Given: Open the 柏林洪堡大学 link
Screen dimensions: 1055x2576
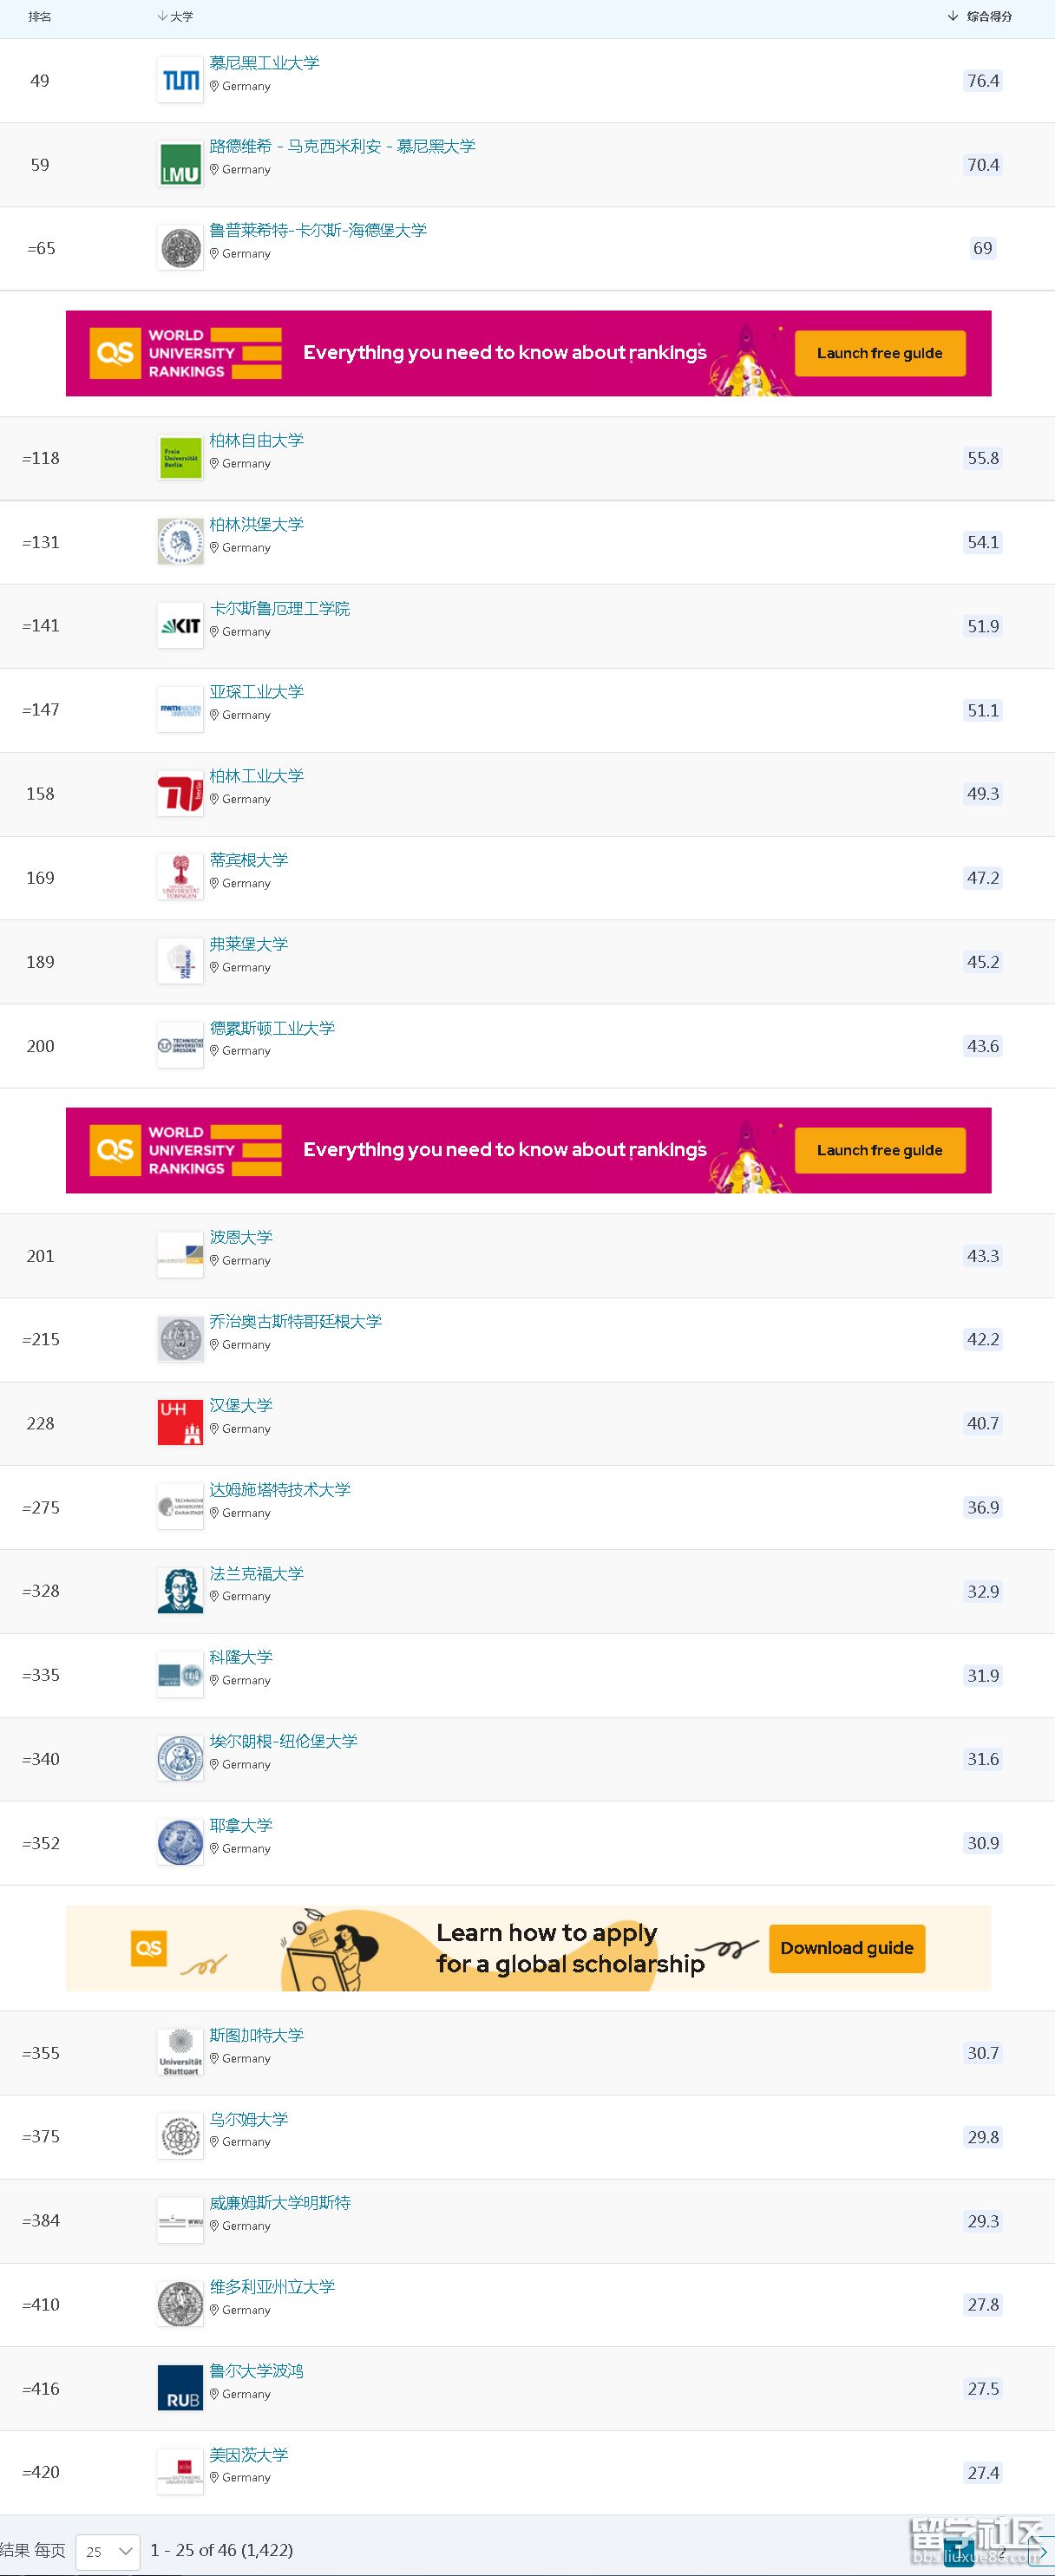Looking at the screenshot, I should click(x=256, y=524).
